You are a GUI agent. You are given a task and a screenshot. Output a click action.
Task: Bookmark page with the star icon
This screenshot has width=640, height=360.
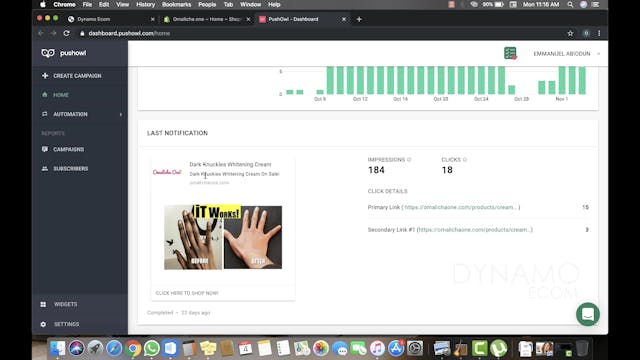click(x=570, y=33)
